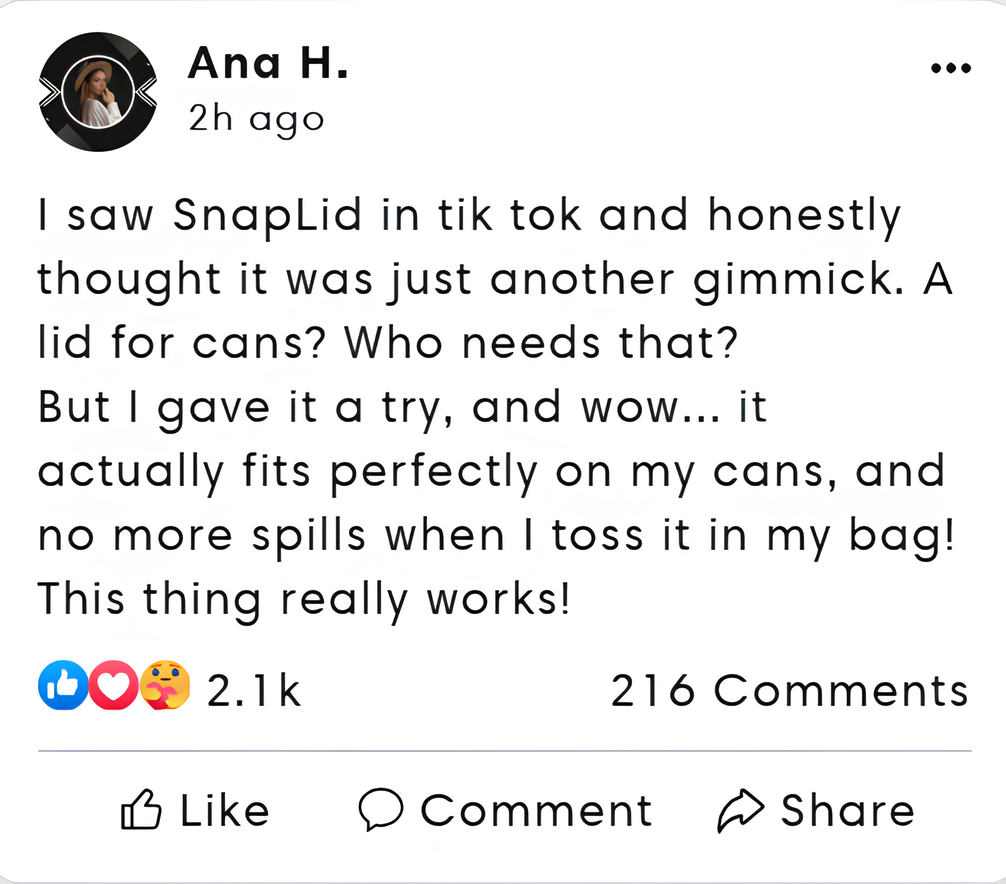This screenshot has height=884, width=1006.
Task: Click the blue thumbs-up reaction icon
Action: (x=62, y=687)
